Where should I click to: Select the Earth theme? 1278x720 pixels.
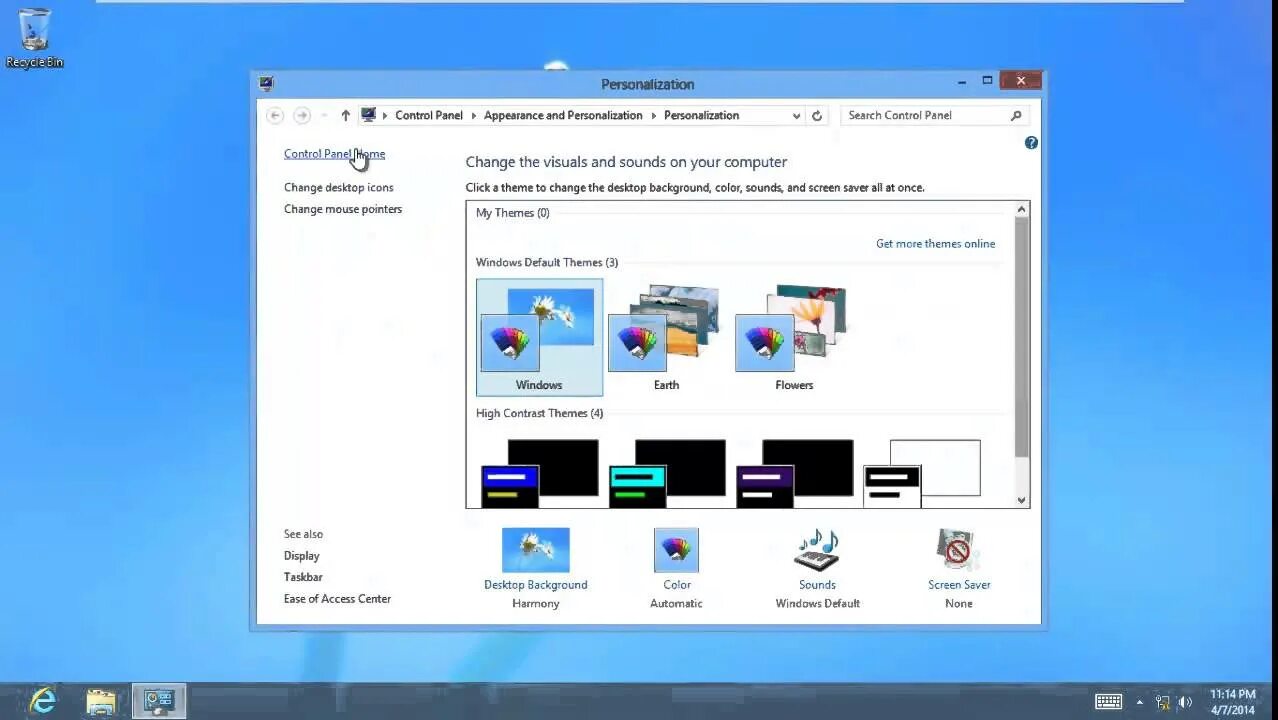coord(666,338)
